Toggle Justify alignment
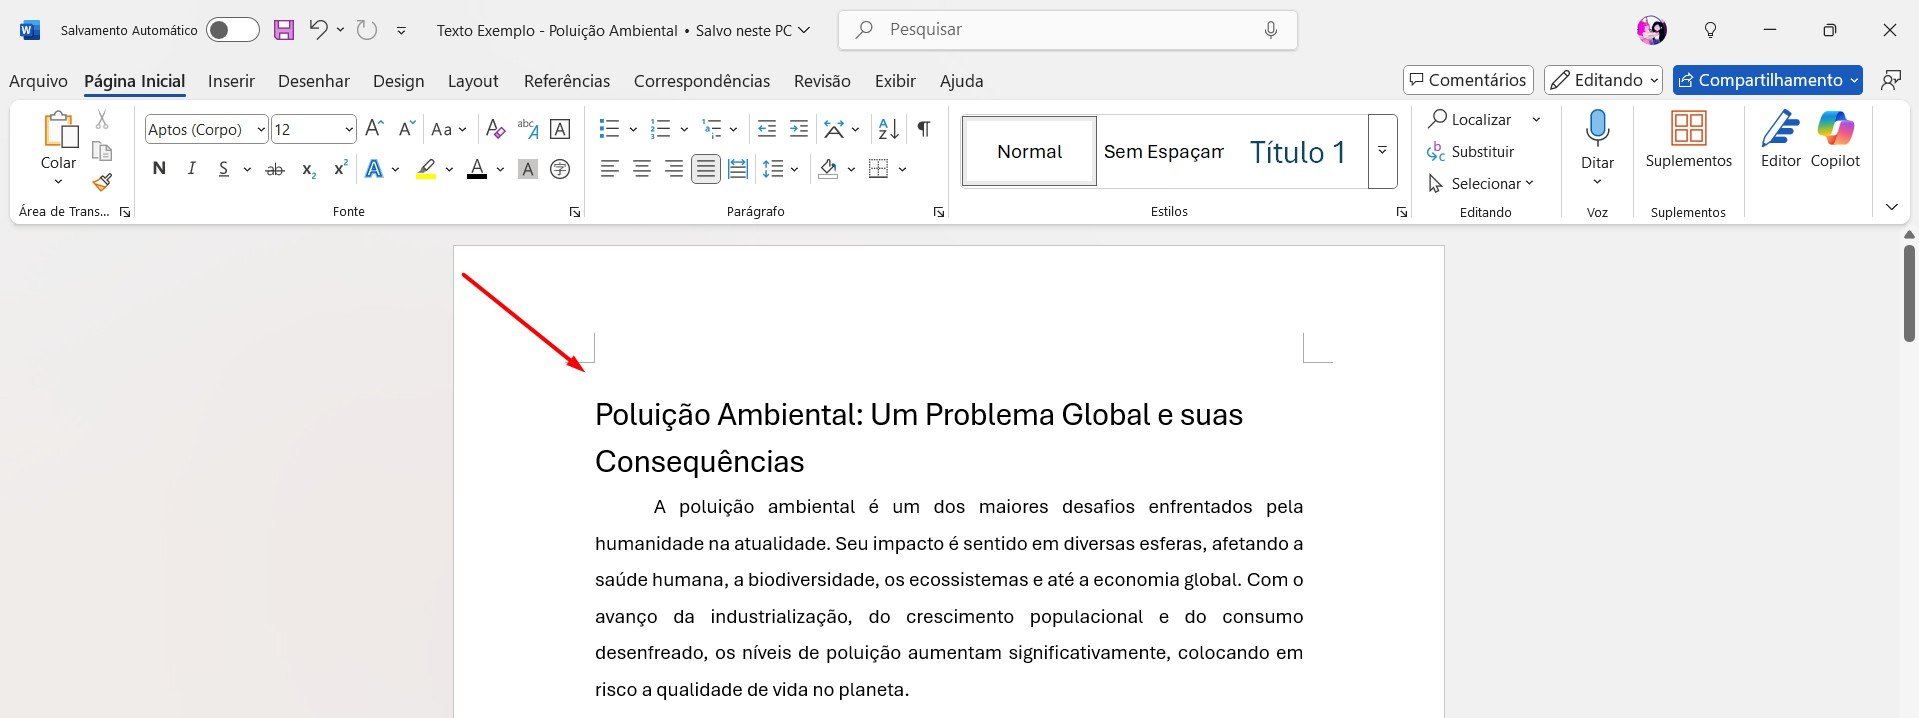Screen dimensions: 1919x718 (706, 169)
